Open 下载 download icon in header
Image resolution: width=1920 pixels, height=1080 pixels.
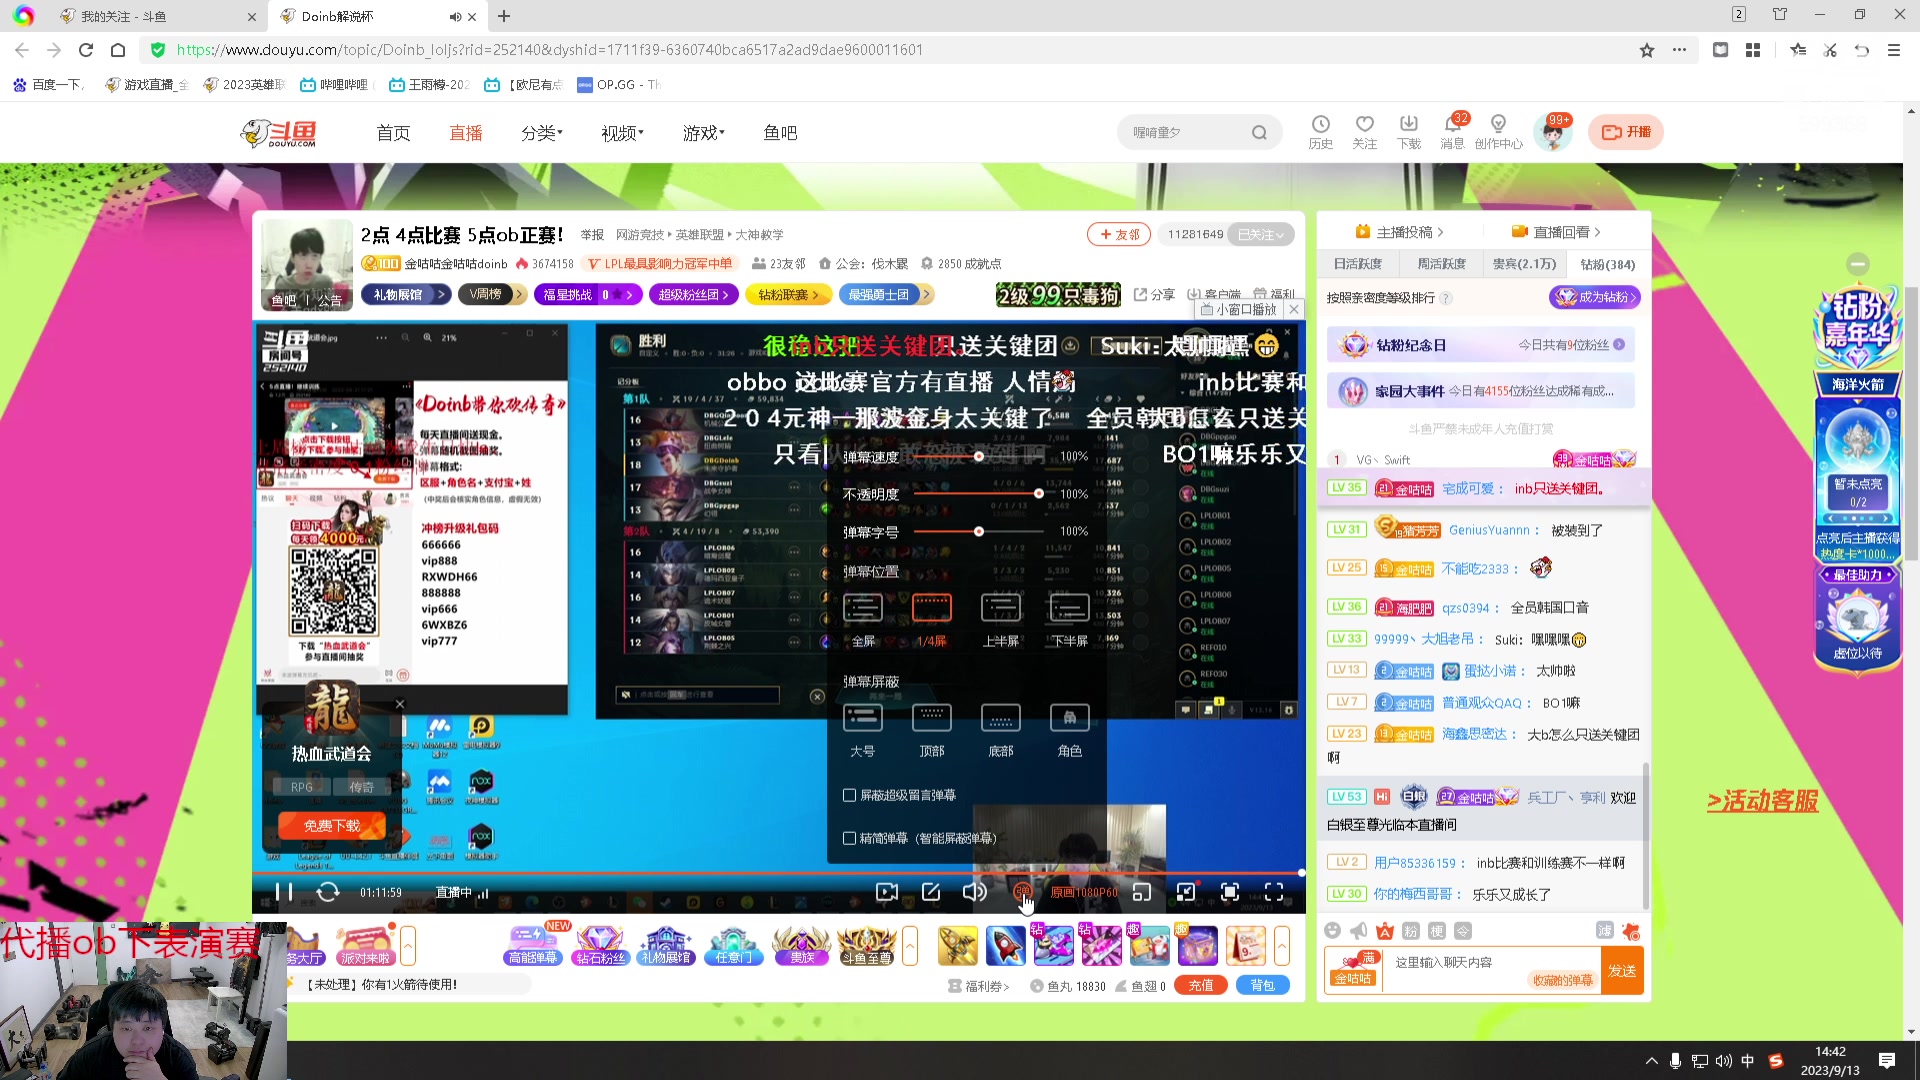point(1408,132)
